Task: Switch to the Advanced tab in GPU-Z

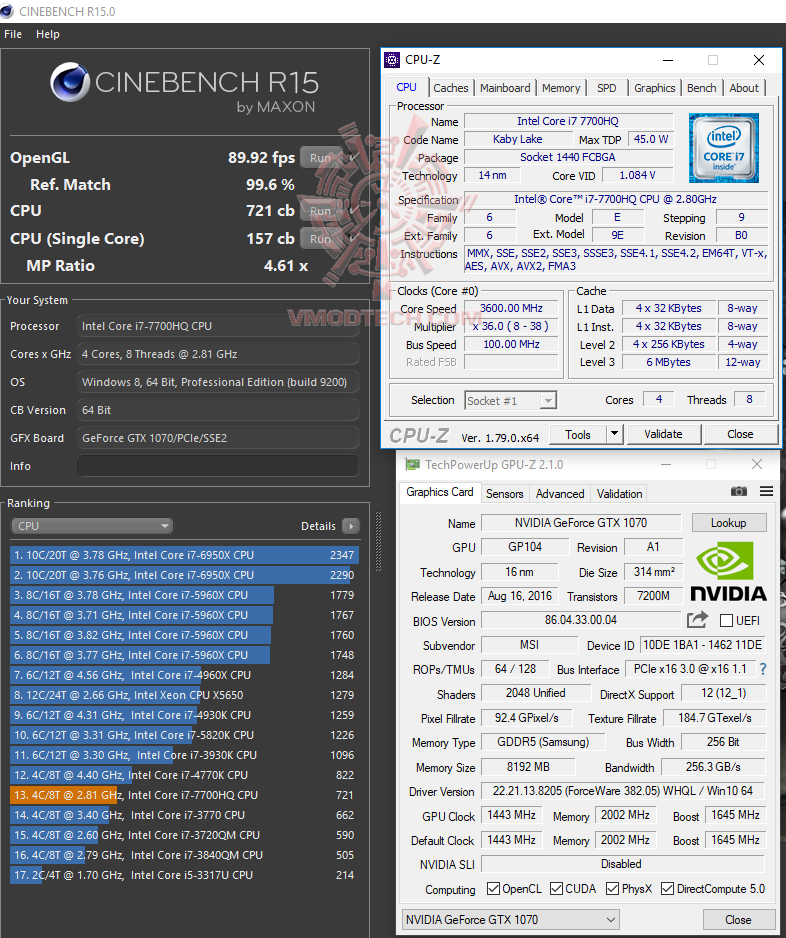Action: pos(560,494)
